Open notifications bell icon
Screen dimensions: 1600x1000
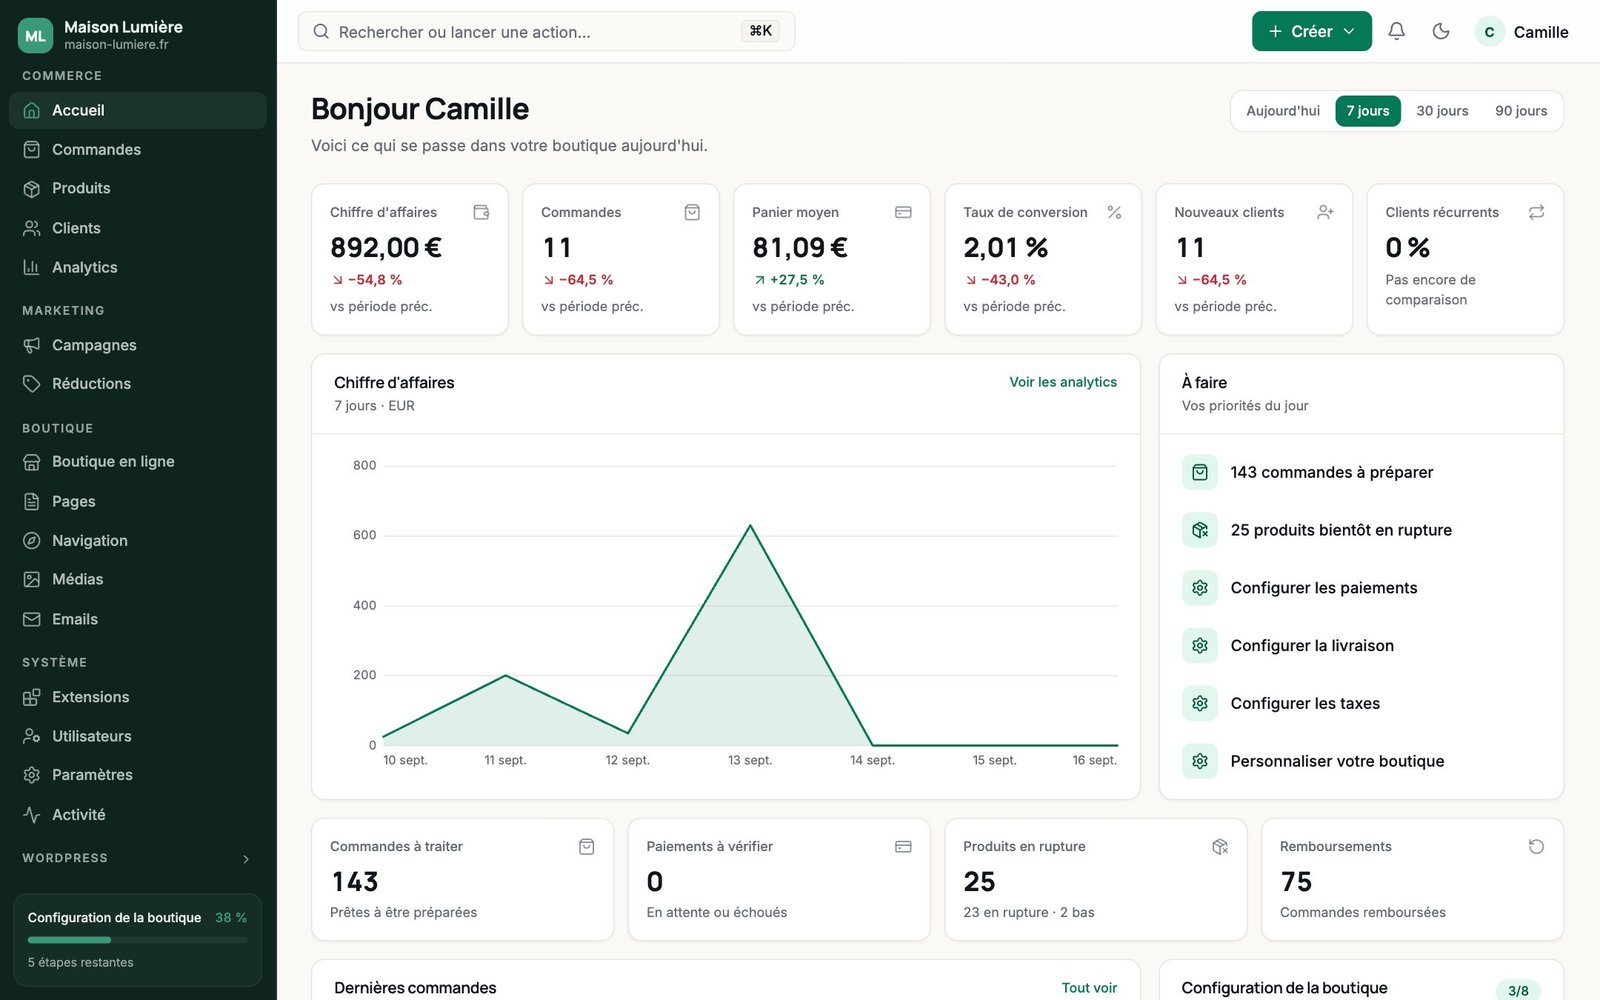pos(1397,31)
